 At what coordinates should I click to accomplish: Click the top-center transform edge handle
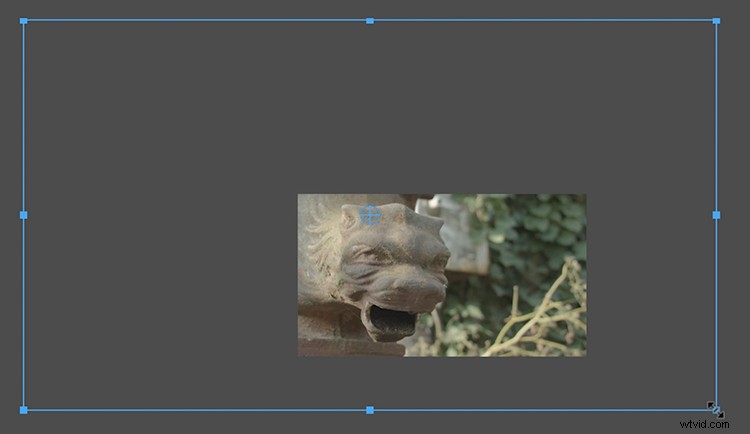[370, 21]
